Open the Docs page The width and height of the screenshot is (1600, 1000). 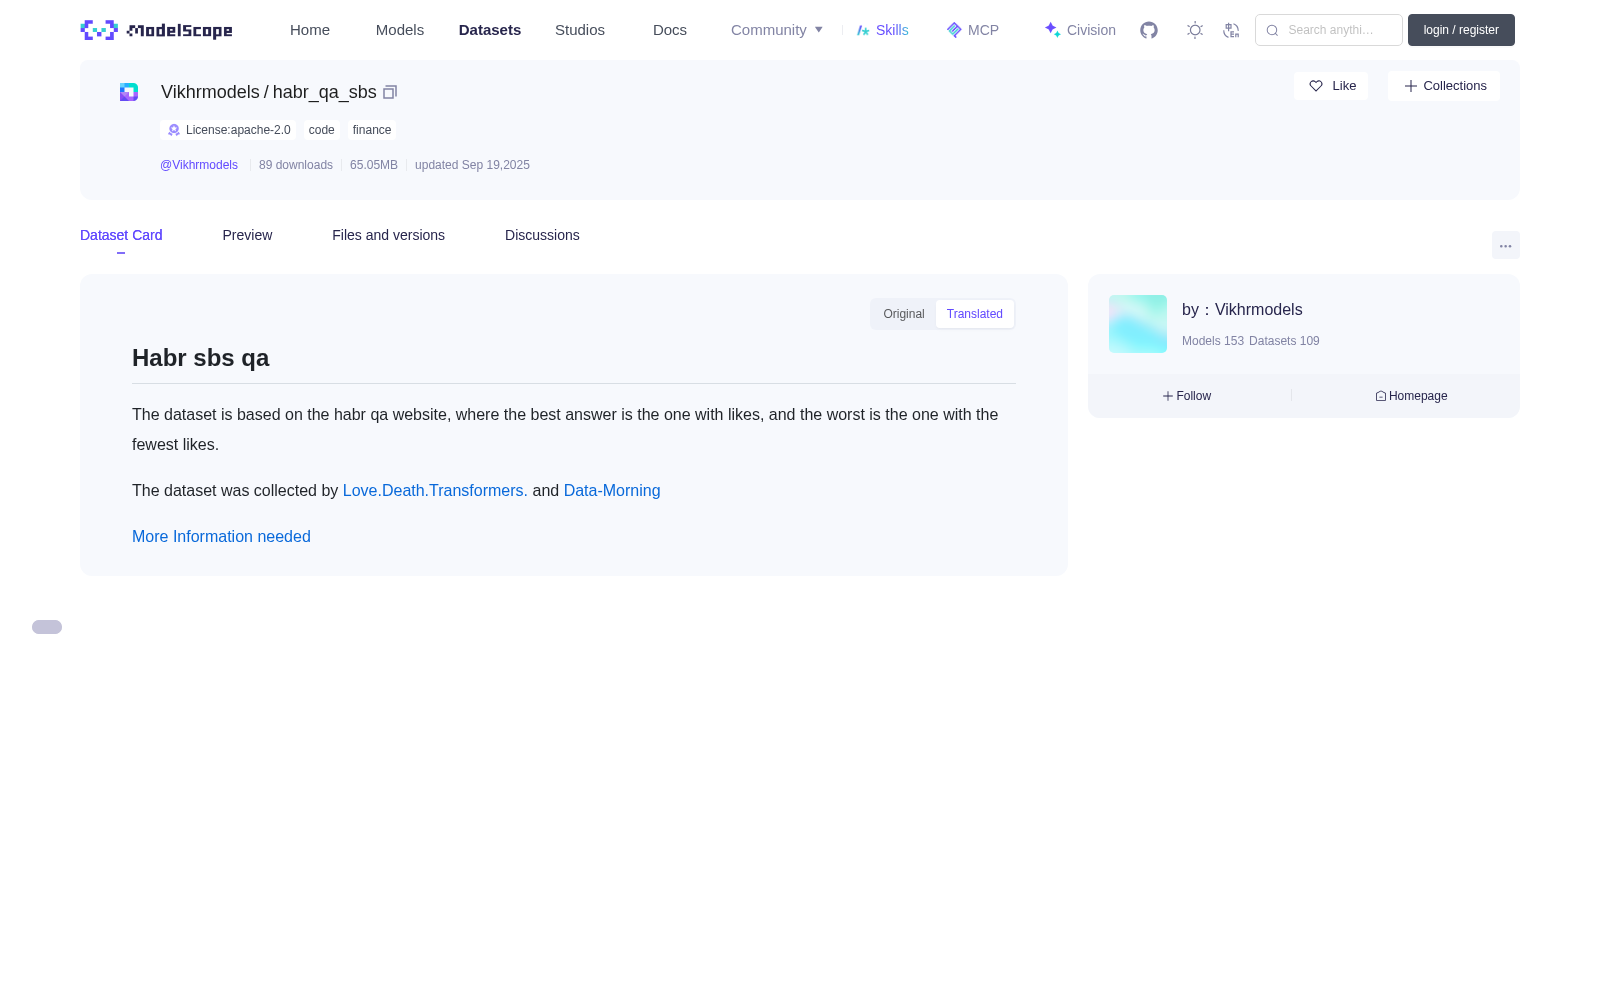(670, 30)
